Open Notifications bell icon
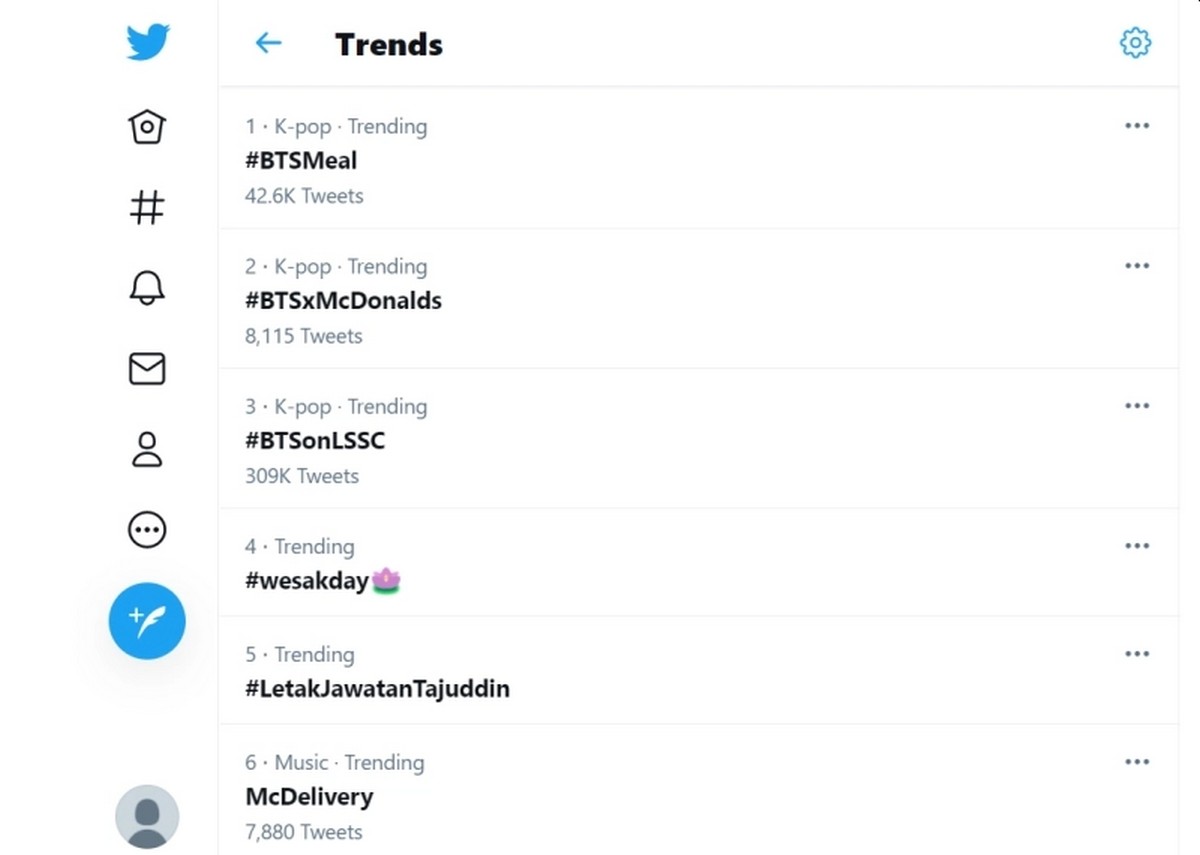1200x855 pixels. tap(147, 288)
